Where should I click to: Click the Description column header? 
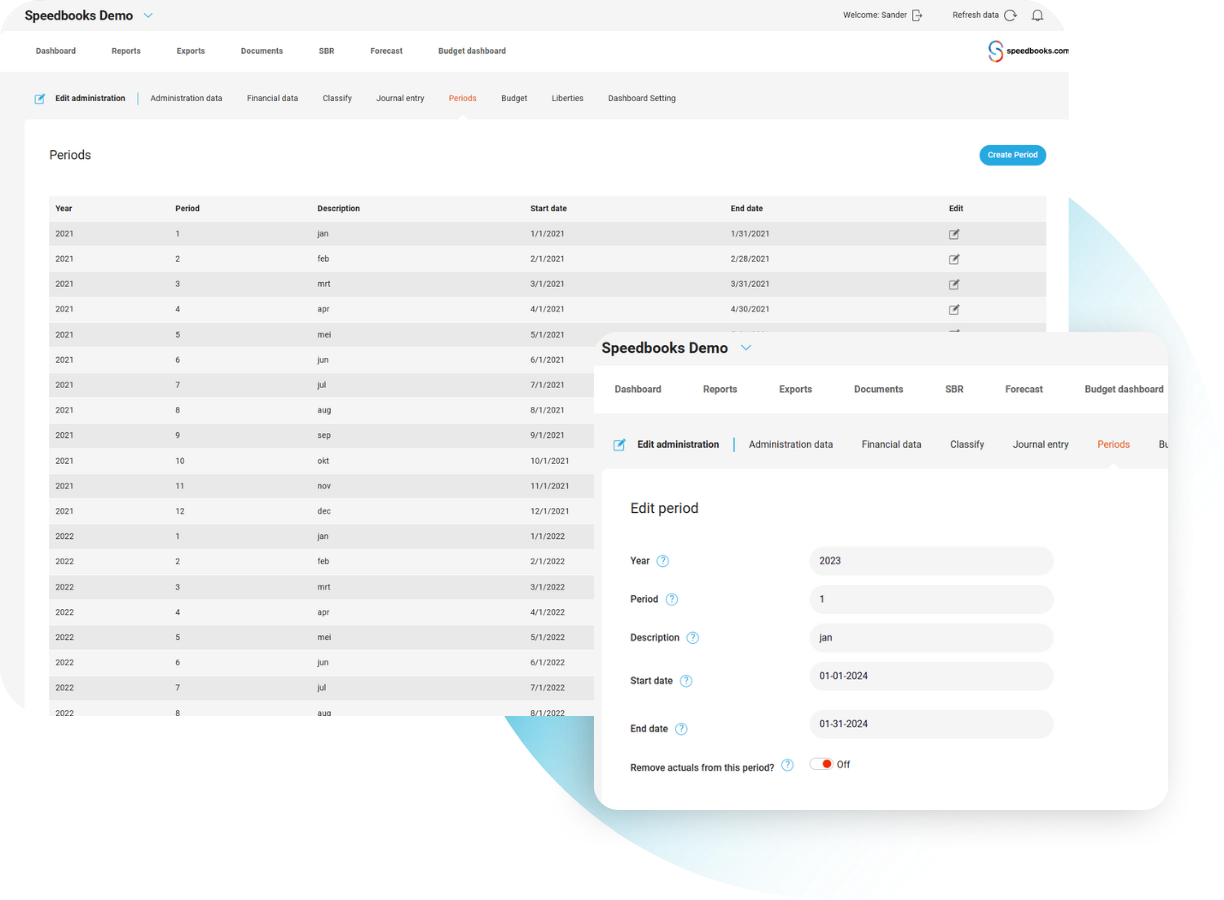339,209
